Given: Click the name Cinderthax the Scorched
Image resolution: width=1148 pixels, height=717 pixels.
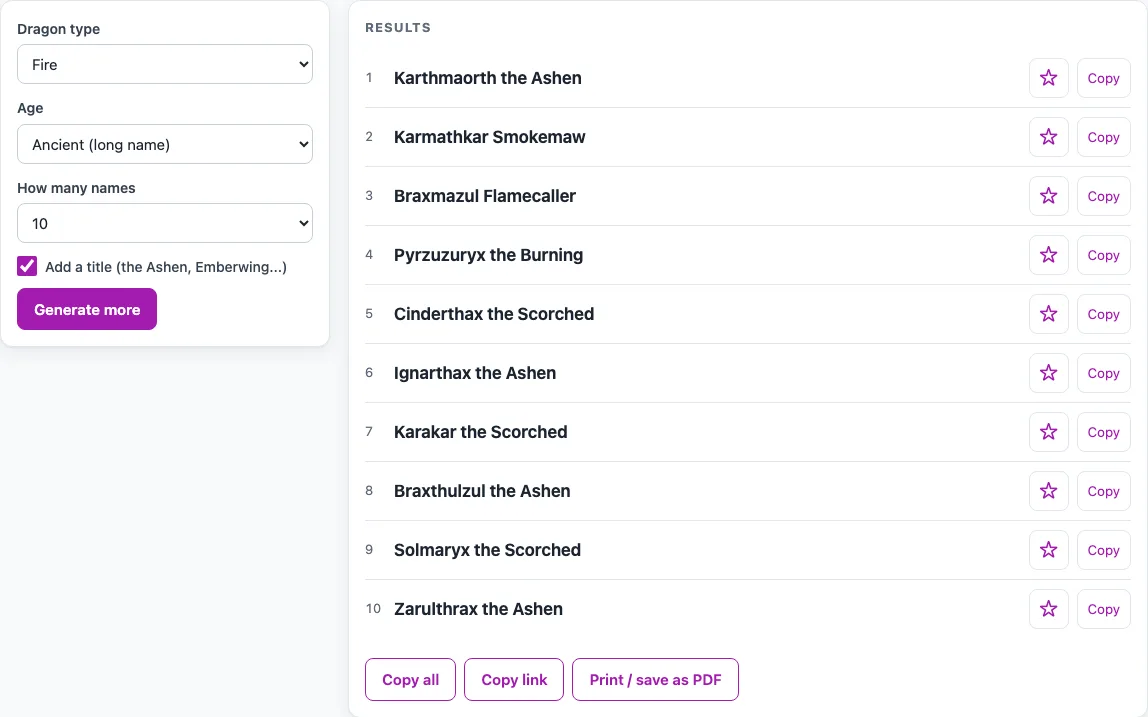Looking at the screenshot, I should pyautogui.click(x=494, y=313).
